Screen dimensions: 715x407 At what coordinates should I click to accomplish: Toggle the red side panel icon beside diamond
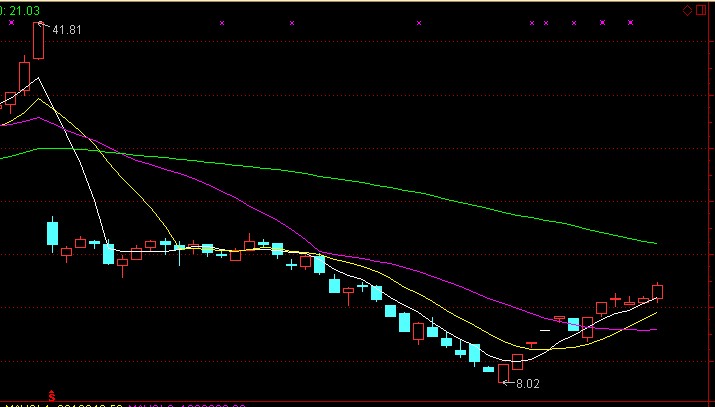[699, 10]
